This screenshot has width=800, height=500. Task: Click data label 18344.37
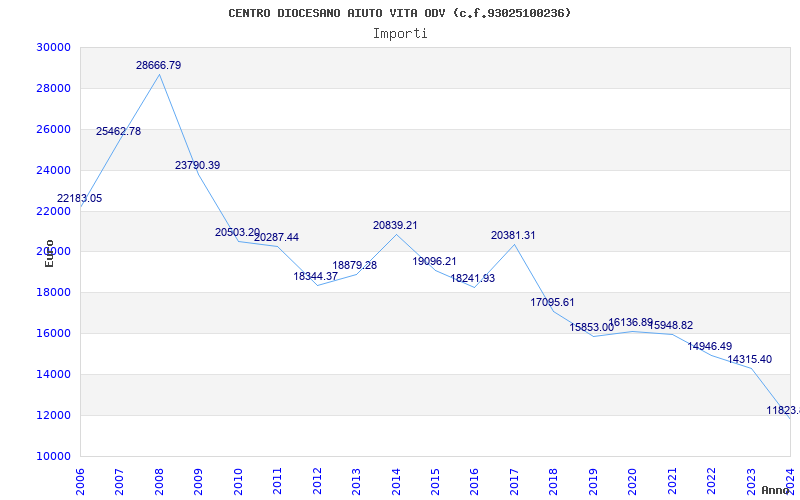tap(315, 276)
